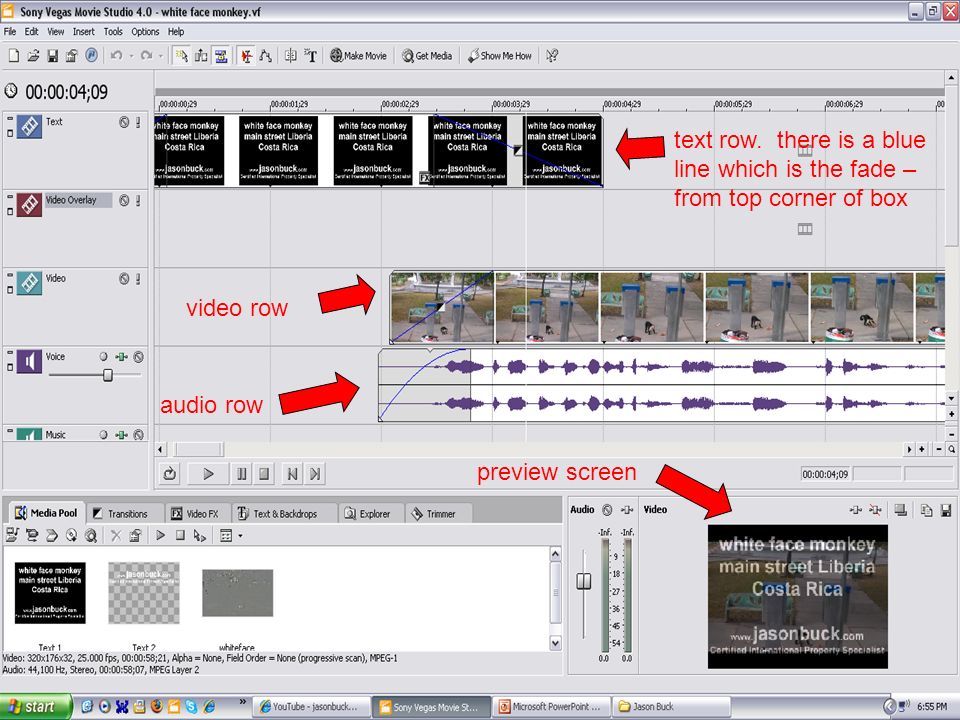
Task: Pause timeline playback
Action: pyautogui.click(x=242, y=474)
